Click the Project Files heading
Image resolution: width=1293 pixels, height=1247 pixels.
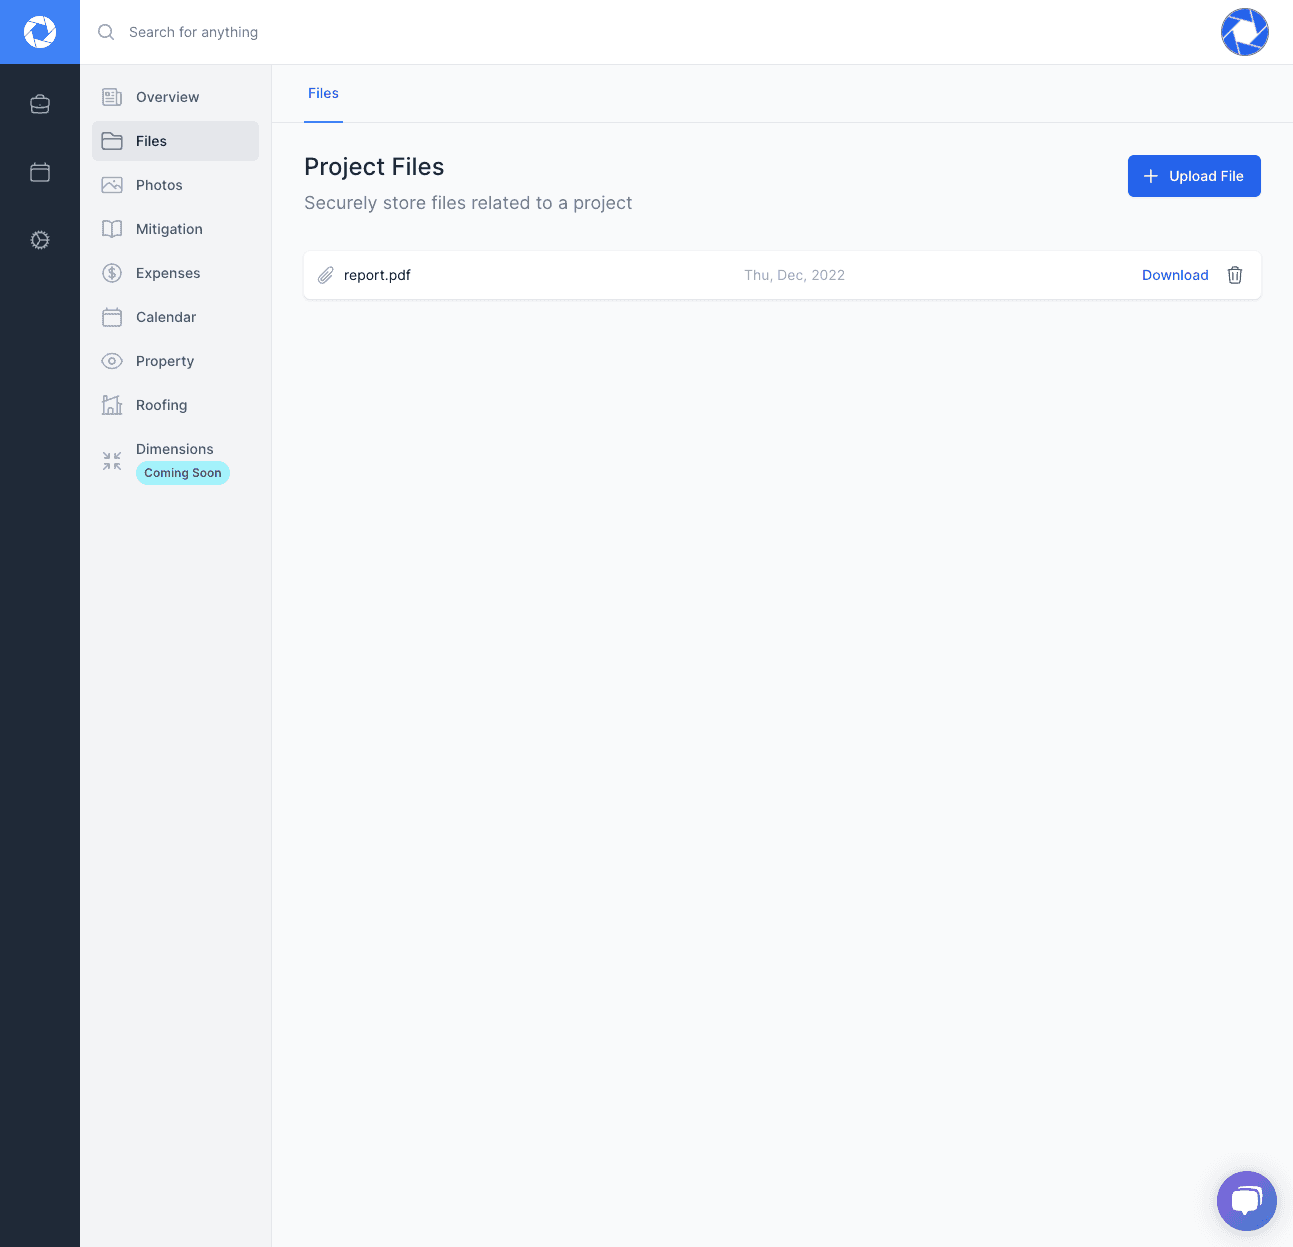[374, 167]
